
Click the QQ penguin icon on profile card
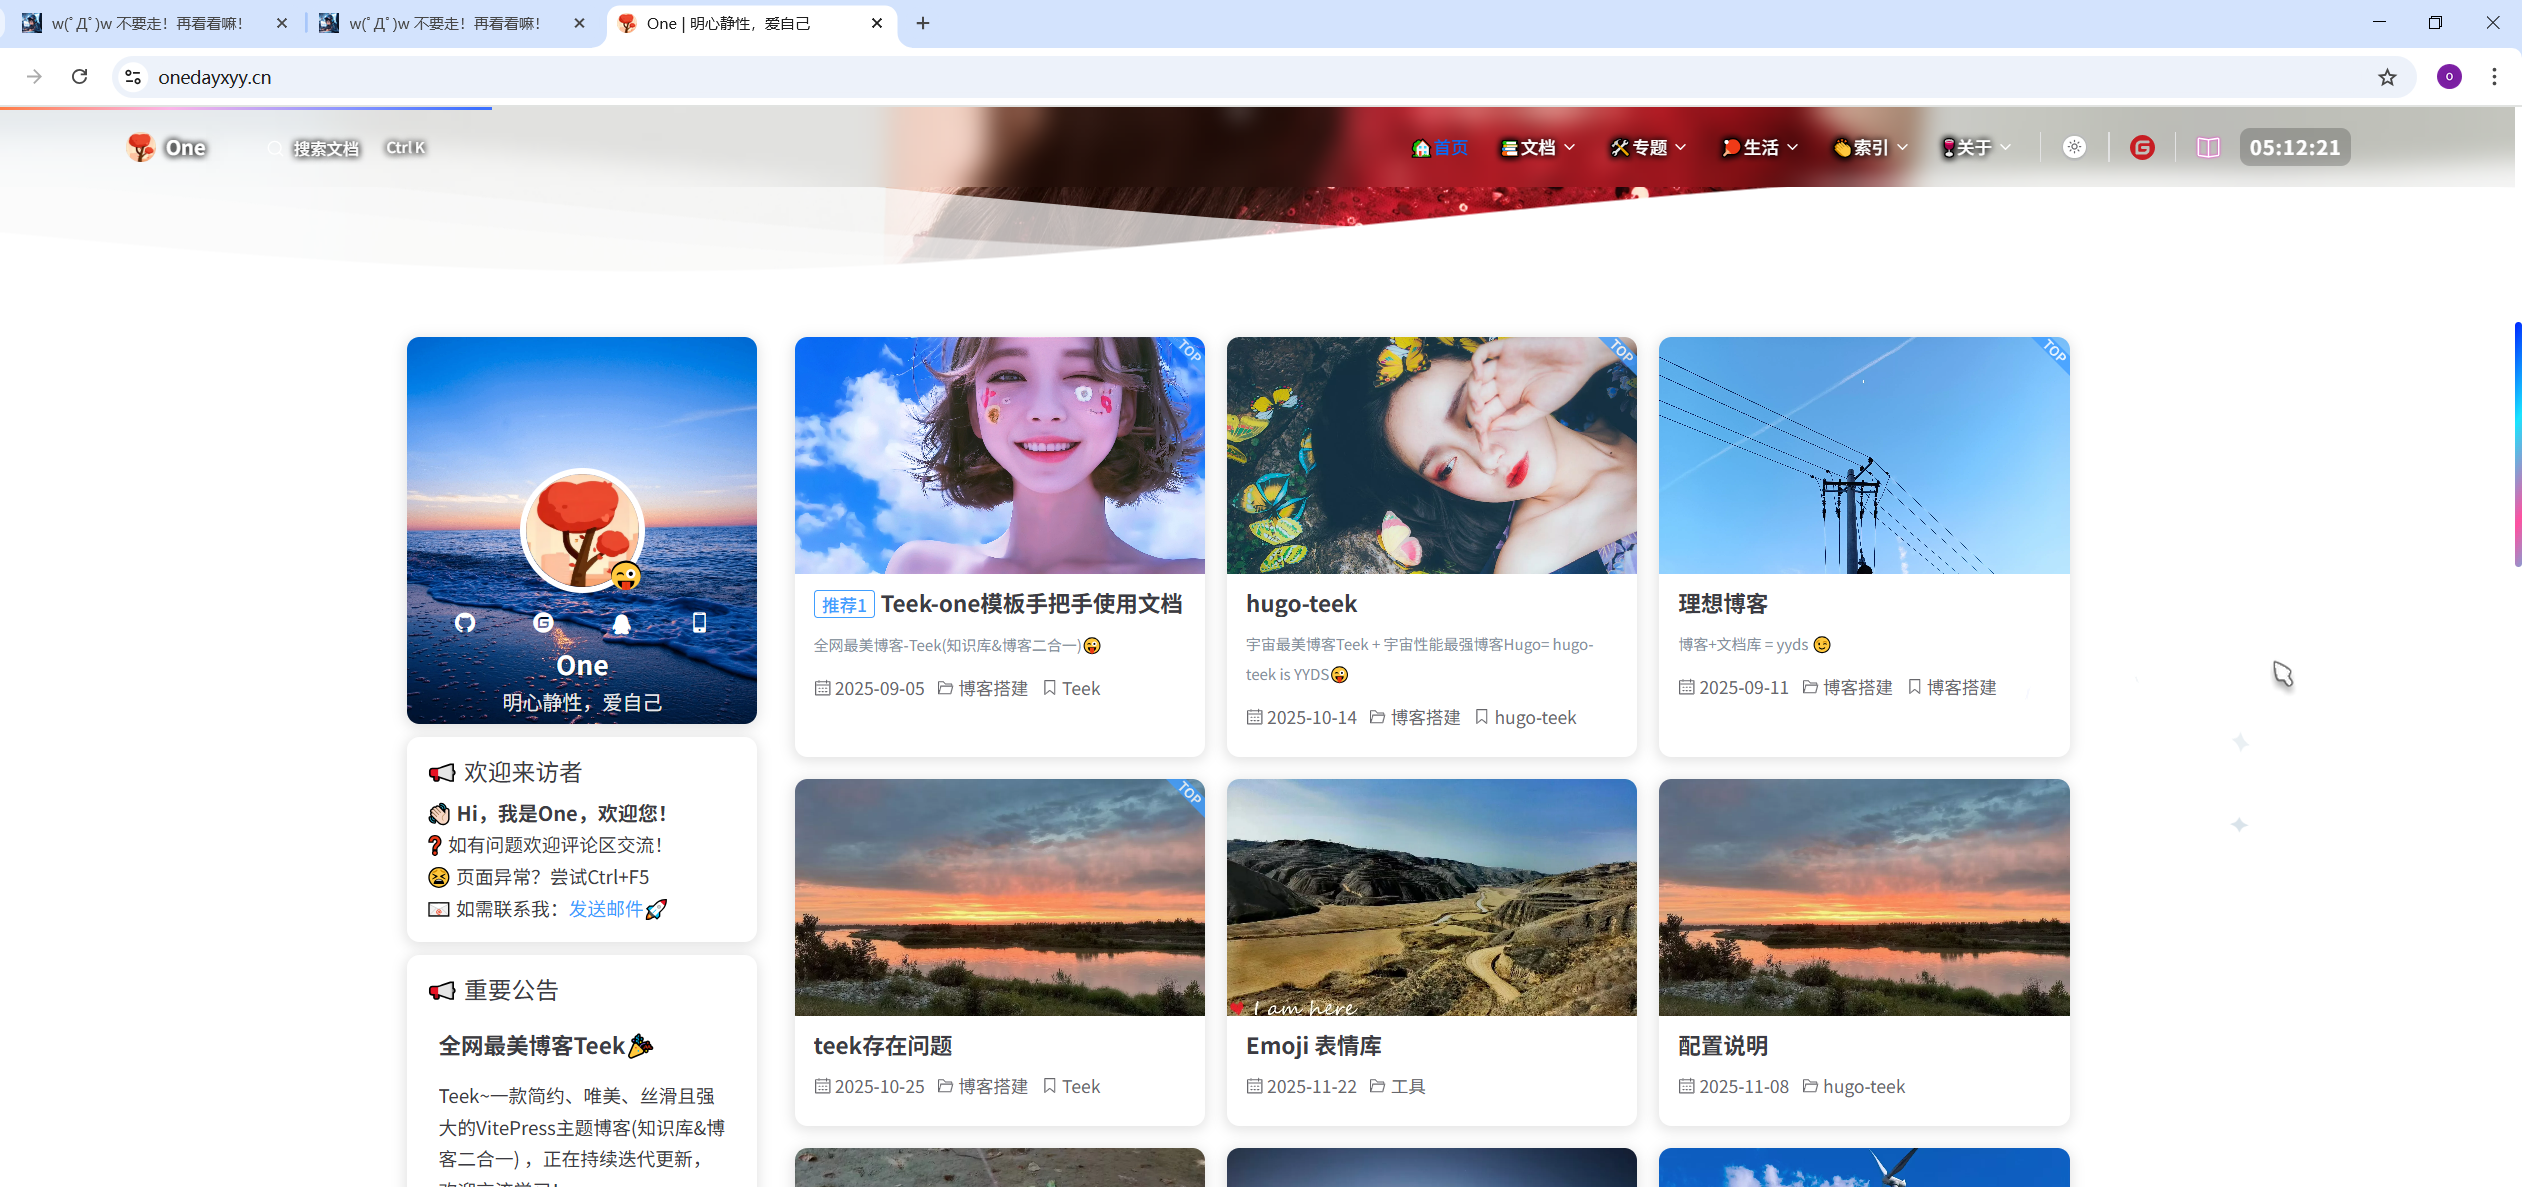pos(621,623)
